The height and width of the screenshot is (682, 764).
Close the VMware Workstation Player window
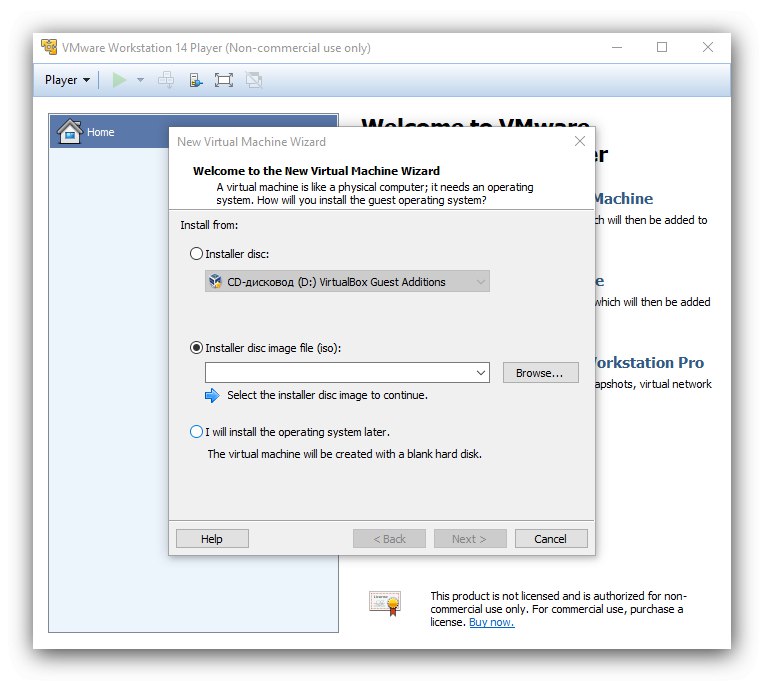click(x=707, y=47)
